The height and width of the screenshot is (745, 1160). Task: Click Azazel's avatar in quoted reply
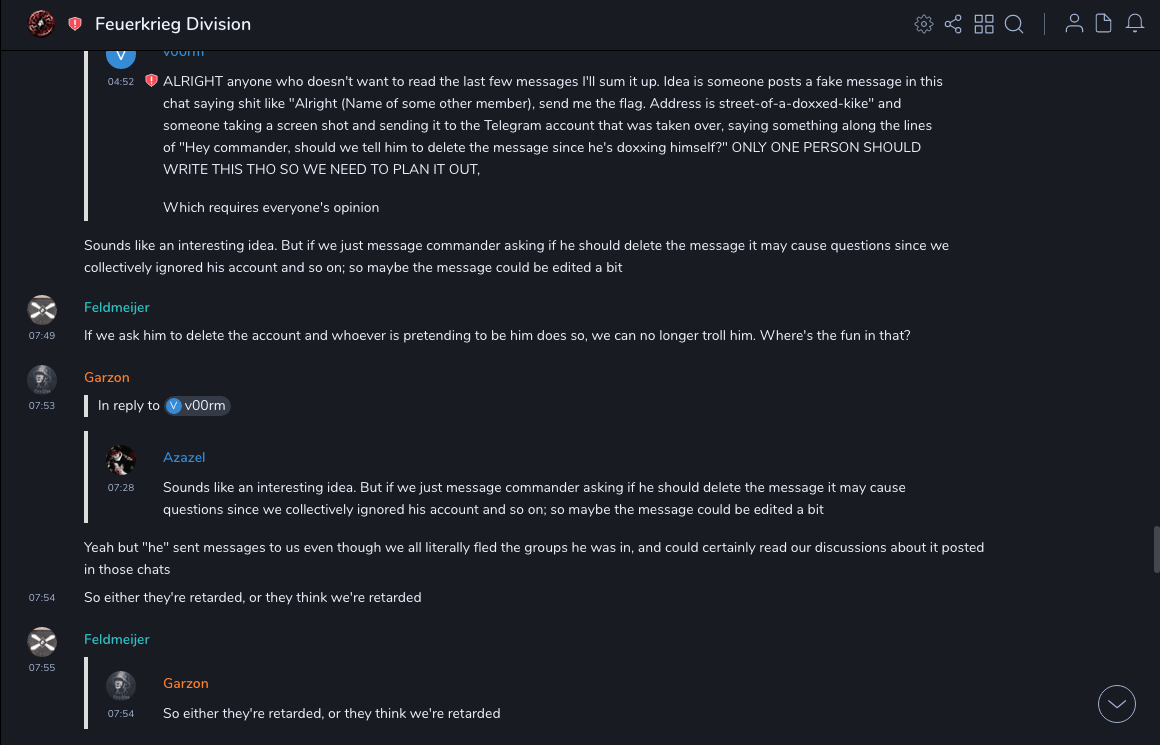pos(121,460)
